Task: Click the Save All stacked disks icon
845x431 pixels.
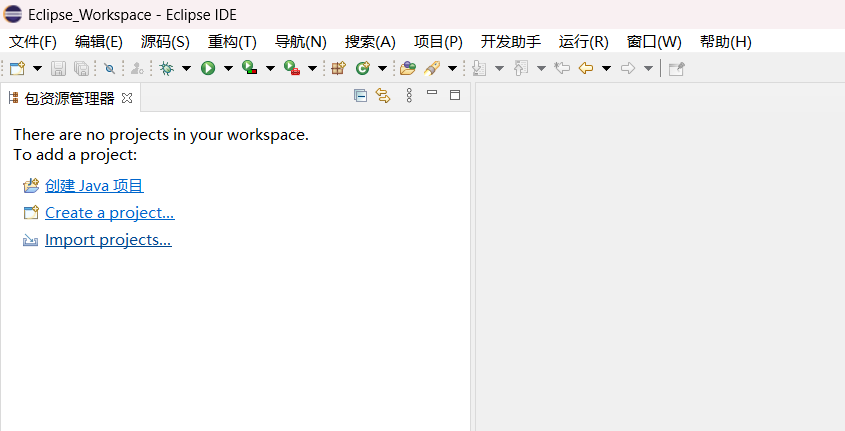Action: tap(81, 68)
